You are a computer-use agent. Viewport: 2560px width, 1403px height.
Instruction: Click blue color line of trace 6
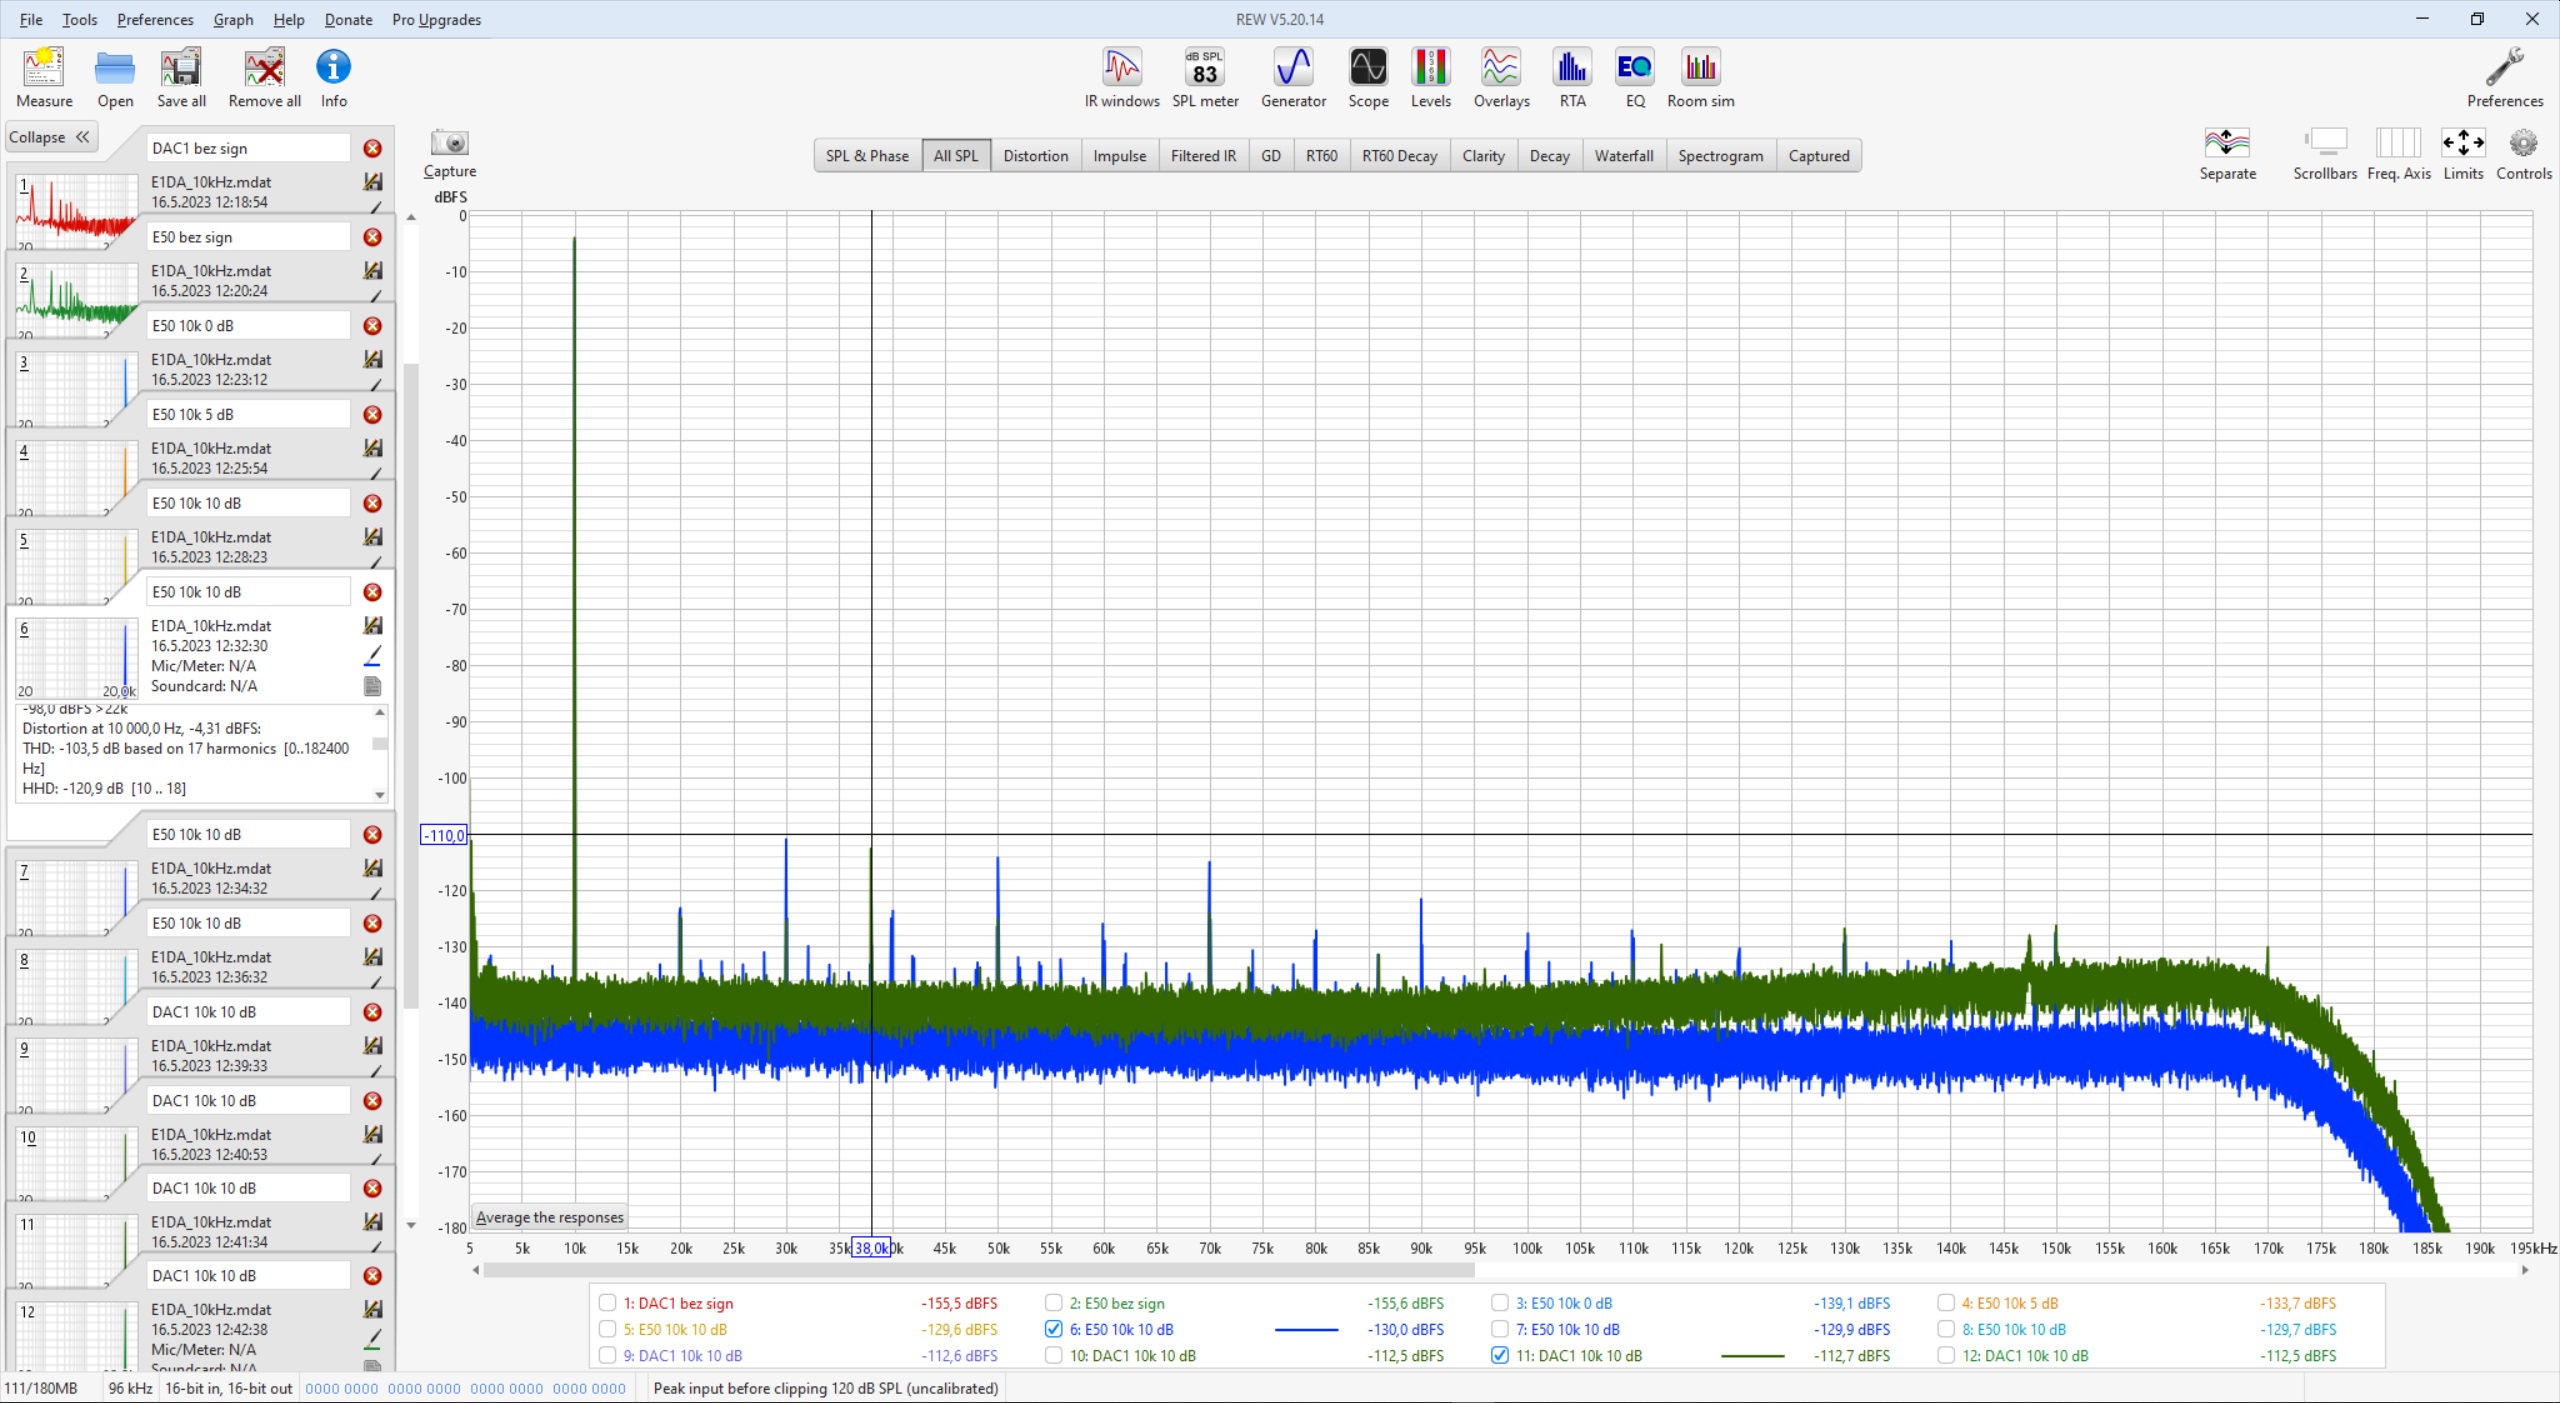(1306, 1330)
